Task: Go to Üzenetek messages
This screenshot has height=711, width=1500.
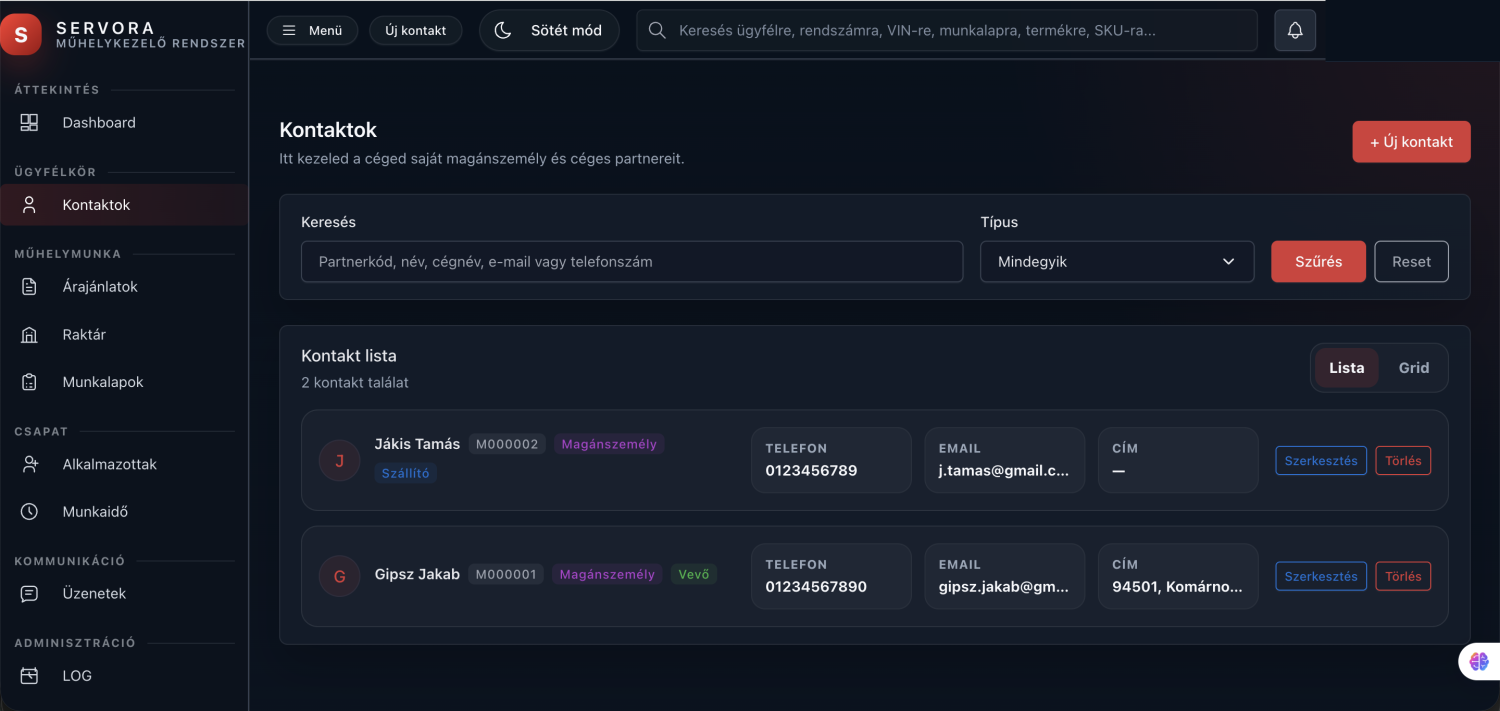Action: click(124, 594)
